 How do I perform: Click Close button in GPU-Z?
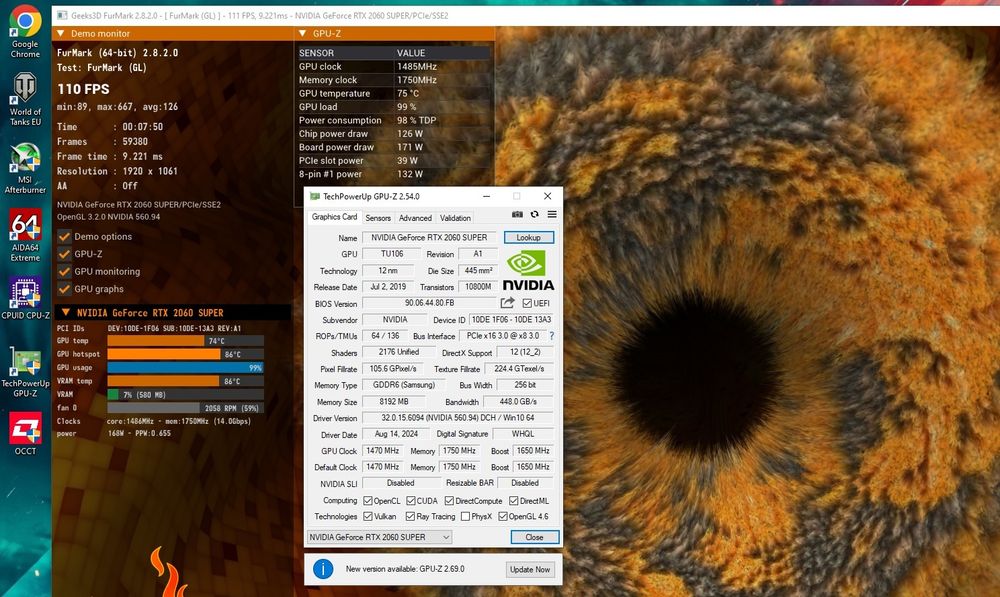(x=534, y=537)
